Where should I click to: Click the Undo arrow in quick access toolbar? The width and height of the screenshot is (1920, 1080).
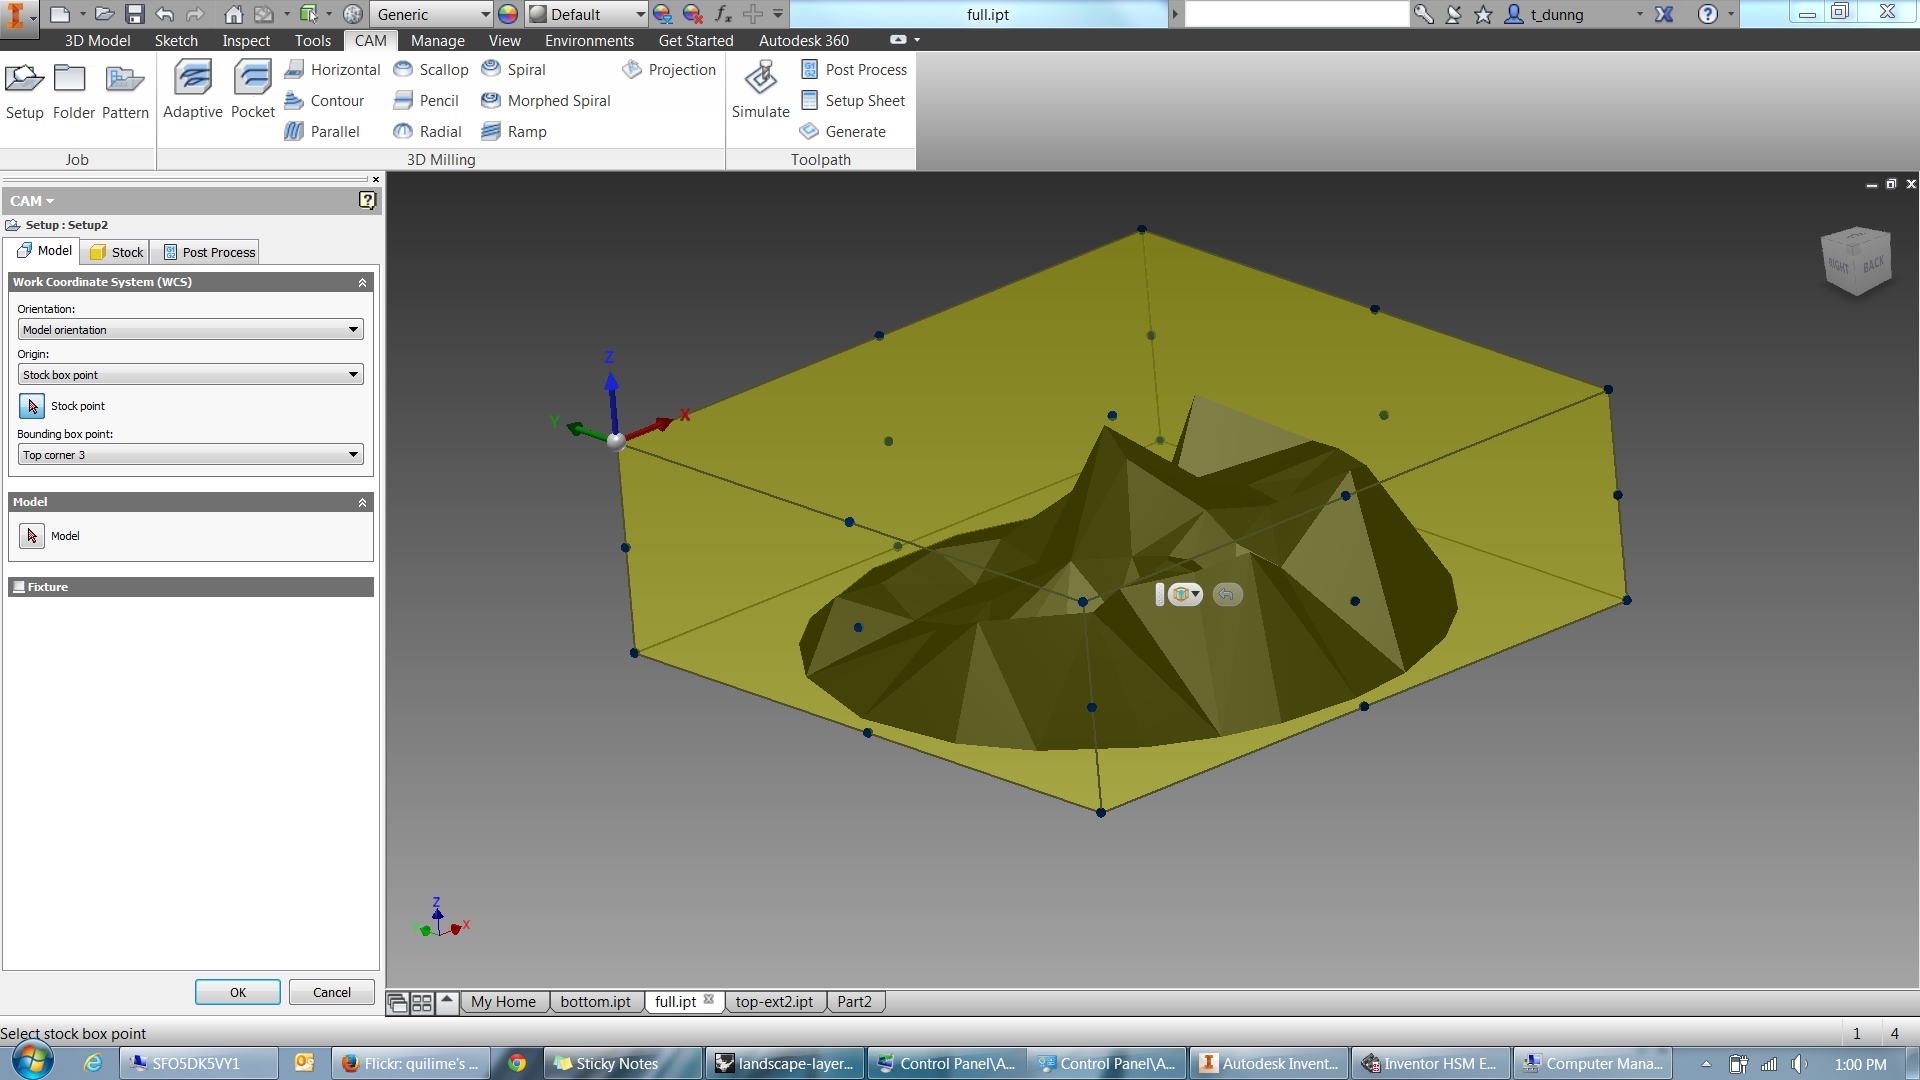point(165,14)
